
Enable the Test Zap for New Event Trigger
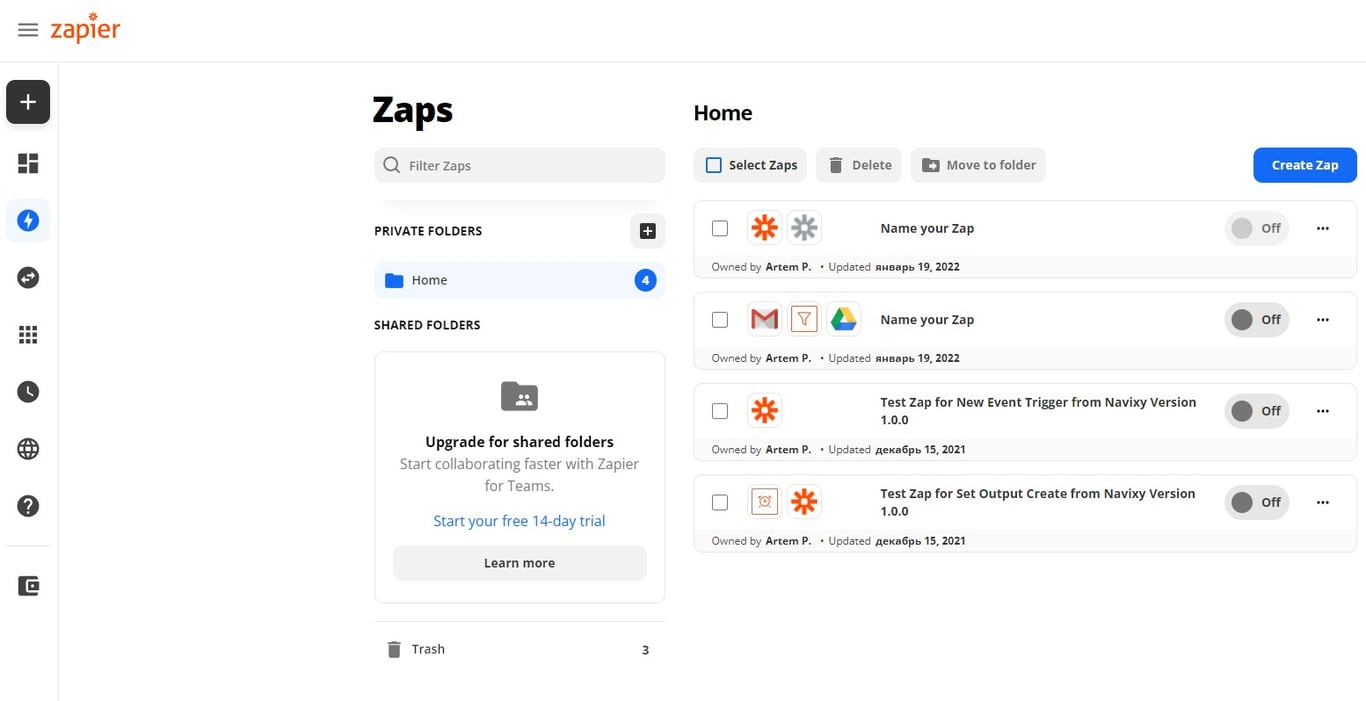point(1256,410)
